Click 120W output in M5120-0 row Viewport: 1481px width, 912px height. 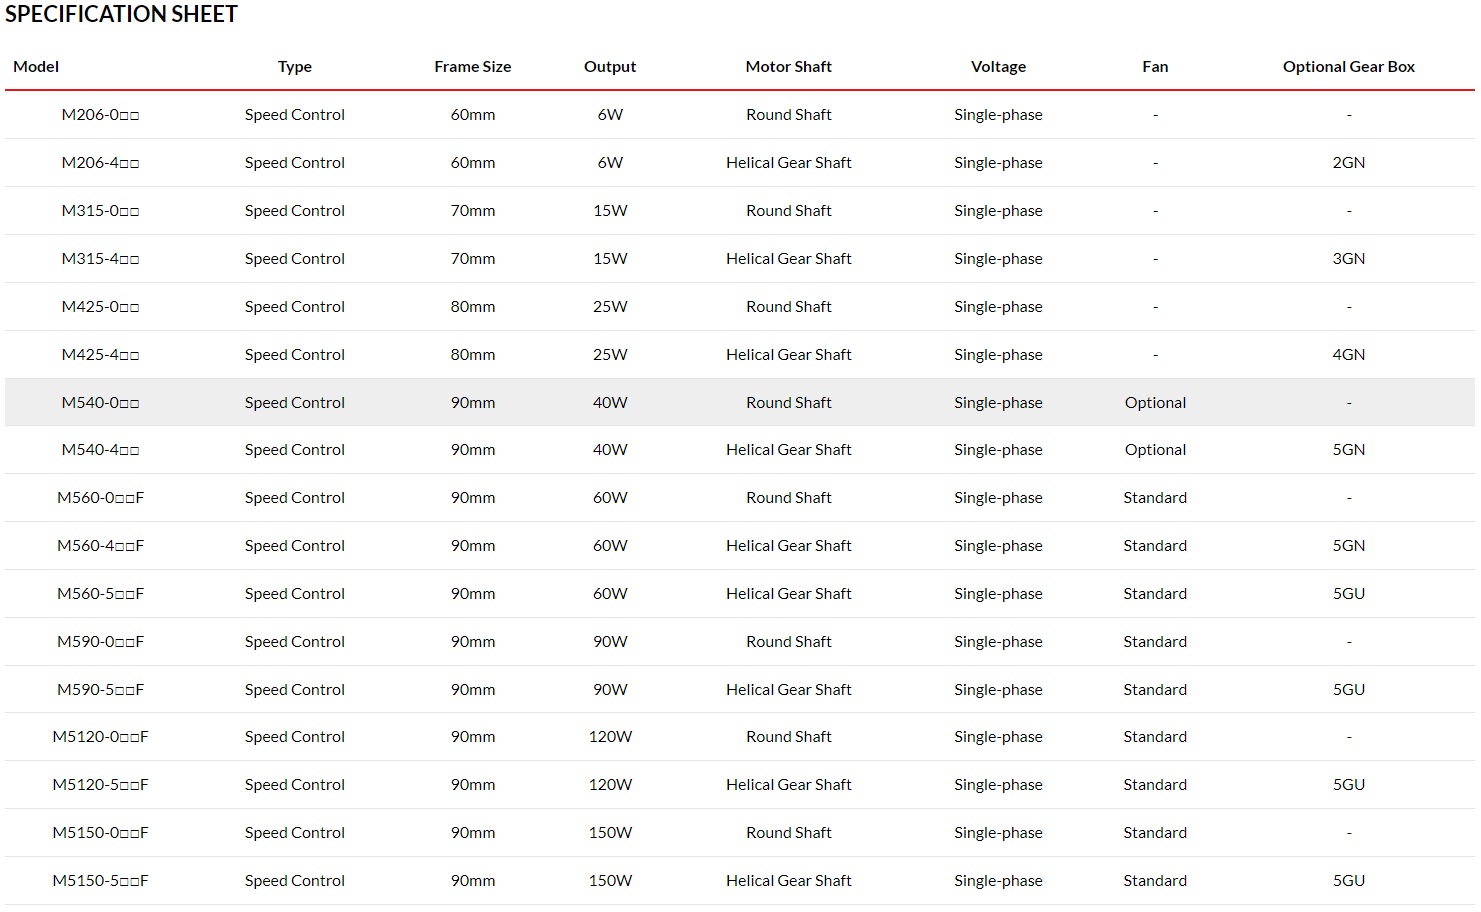tap(610, 737)
